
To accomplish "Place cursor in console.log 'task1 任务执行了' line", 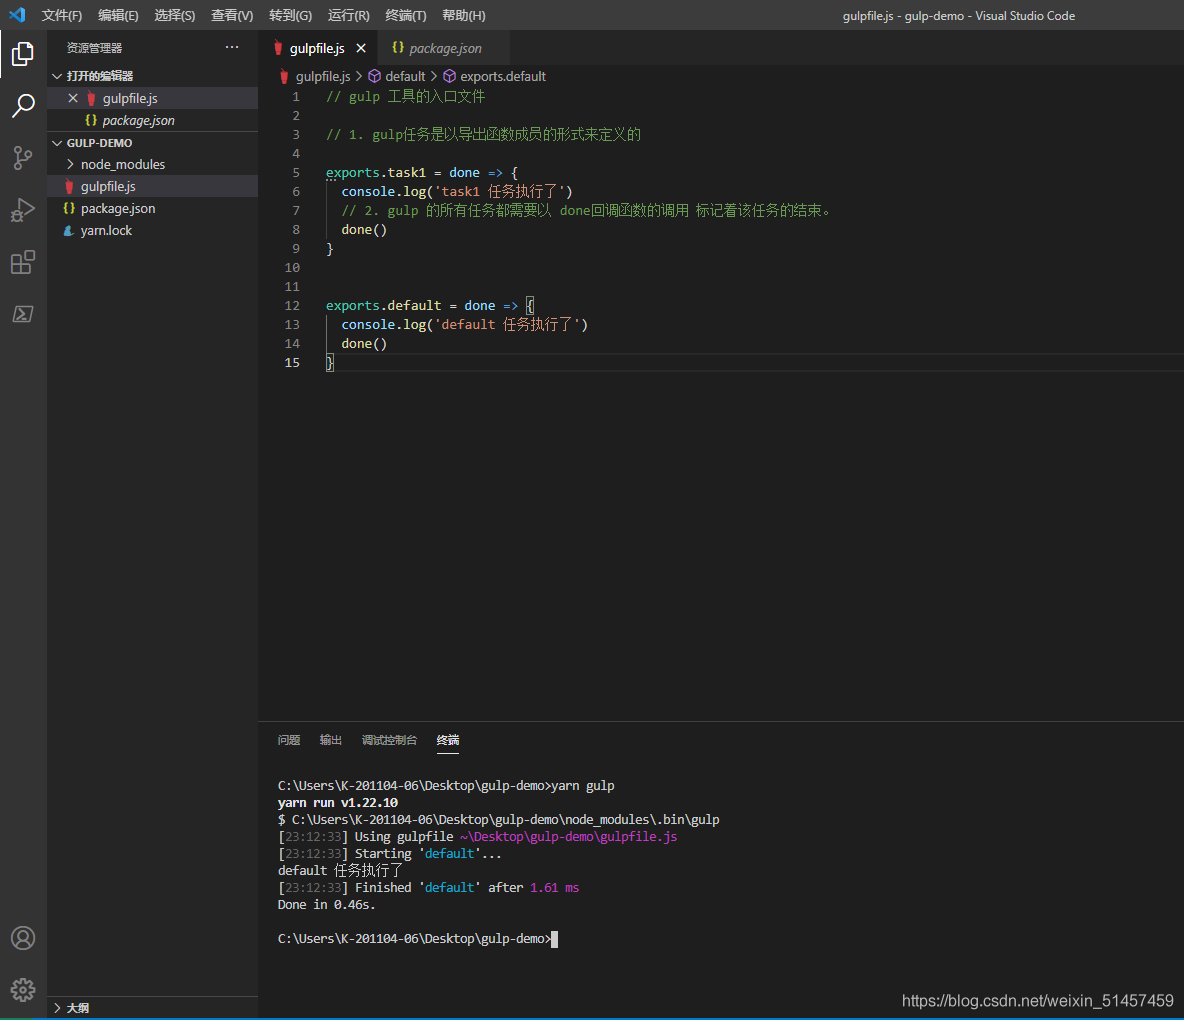I will [x=457, y=191].
